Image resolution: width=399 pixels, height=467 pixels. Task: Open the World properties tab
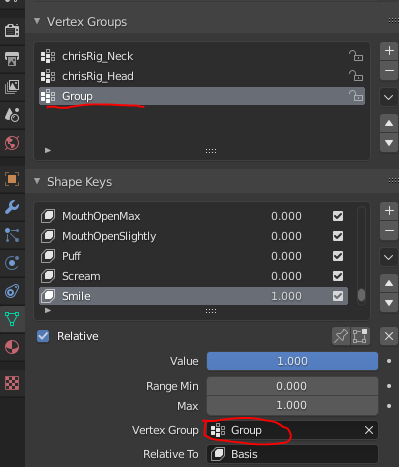click(x=12, y=143)
